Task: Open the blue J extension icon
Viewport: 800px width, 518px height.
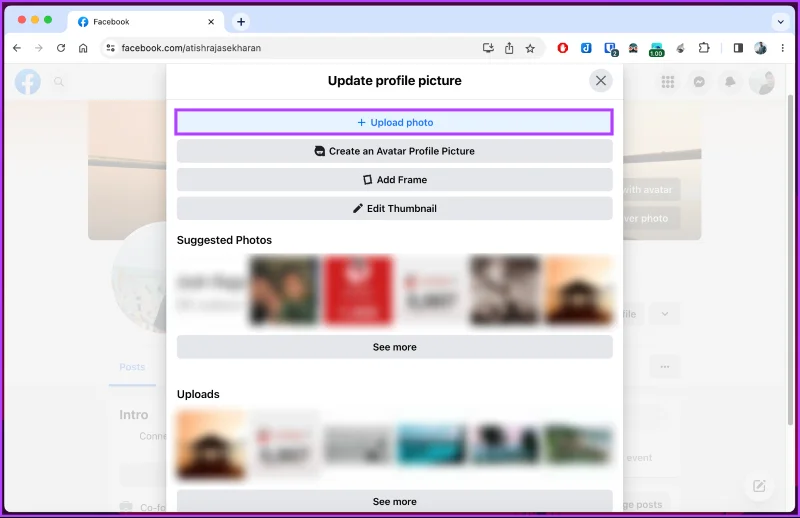Action: click(x=586, y=48)
